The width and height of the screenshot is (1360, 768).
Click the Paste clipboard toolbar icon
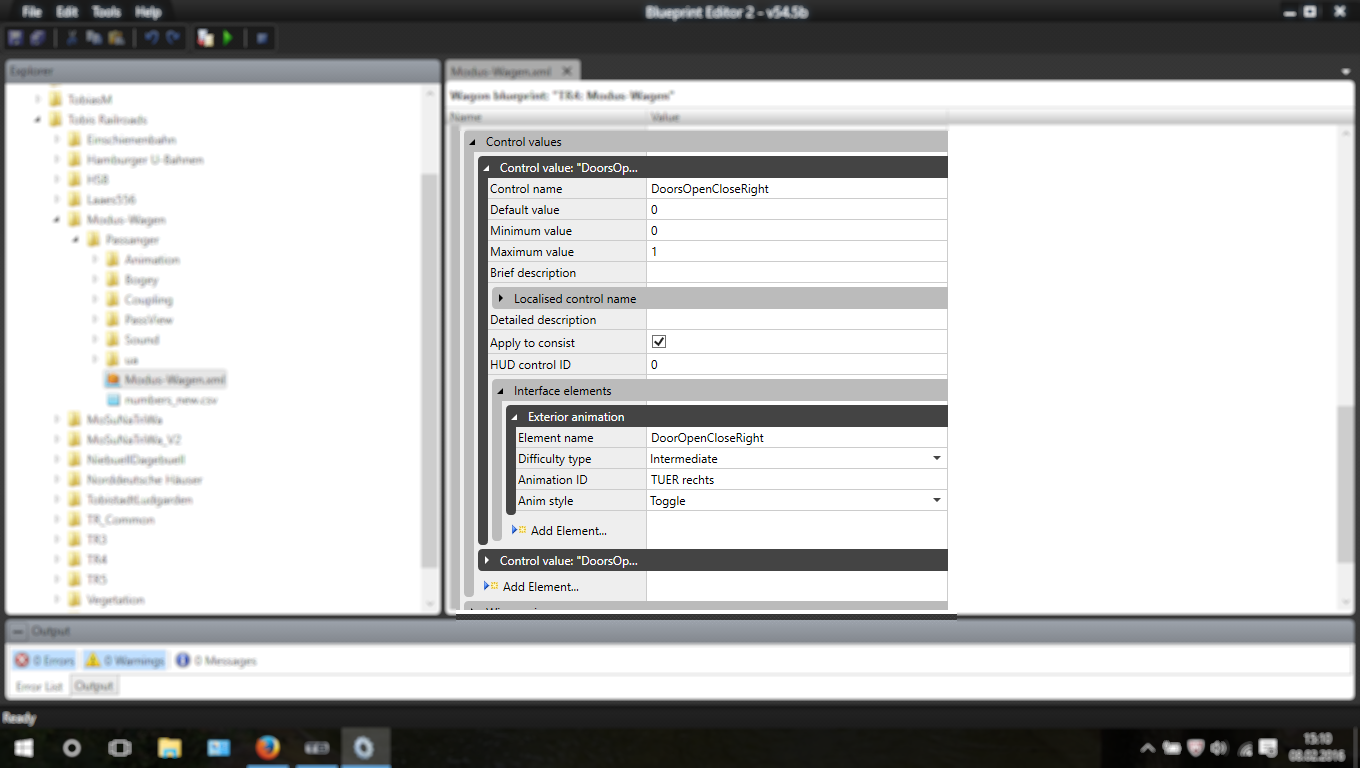[x=116, y=38]
